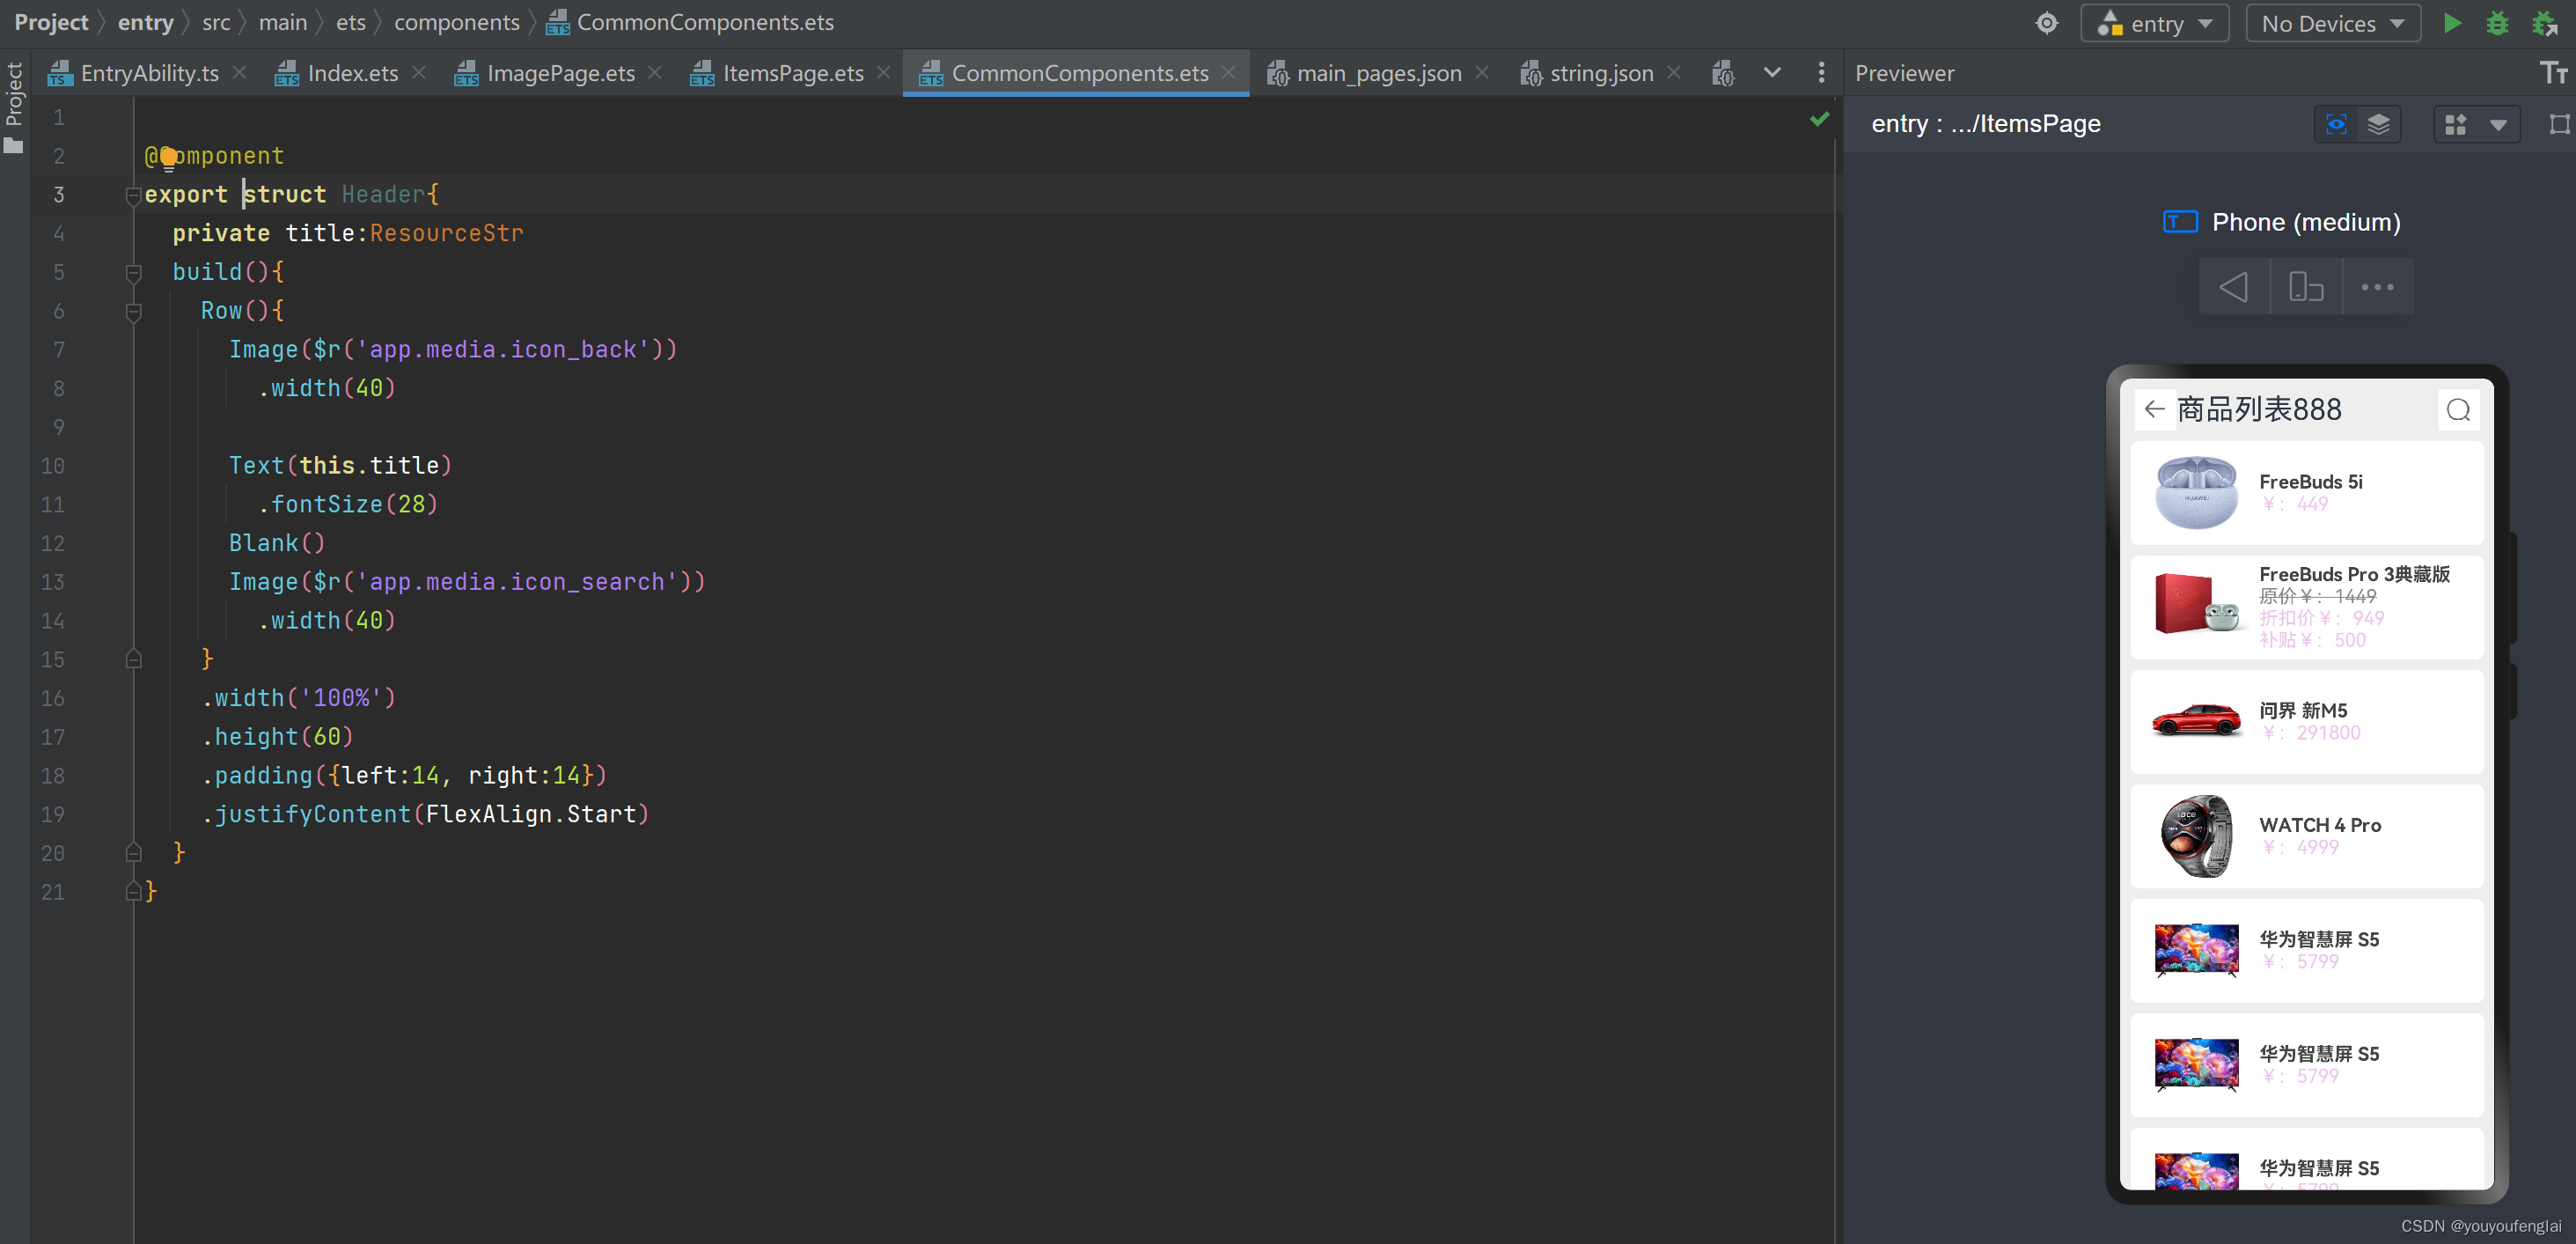
Task: Click the fold end marker on line 20
Action: pos(133,853)
